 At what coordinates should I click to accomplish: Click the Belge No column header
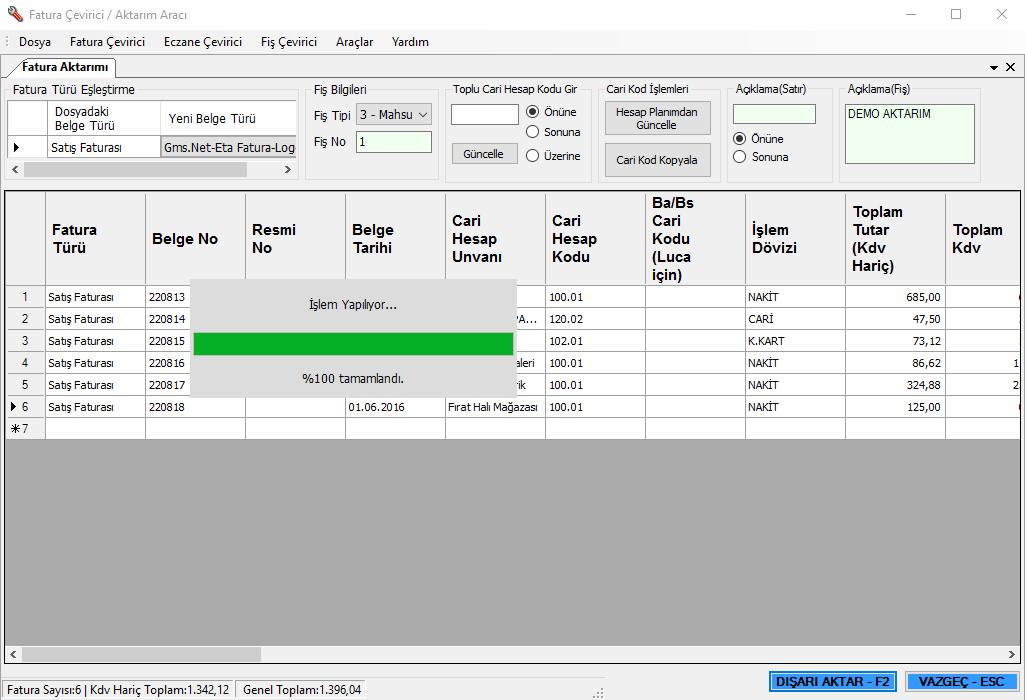(195, 239)
